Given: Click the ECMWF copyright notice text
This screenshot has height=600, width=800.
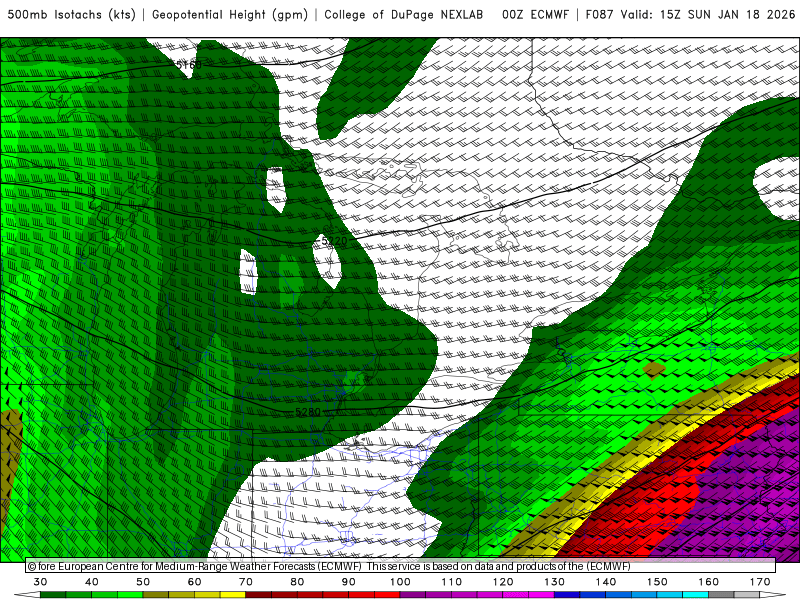Looking at the screenshot, I should pyautogui.click(x=329, y=566).
